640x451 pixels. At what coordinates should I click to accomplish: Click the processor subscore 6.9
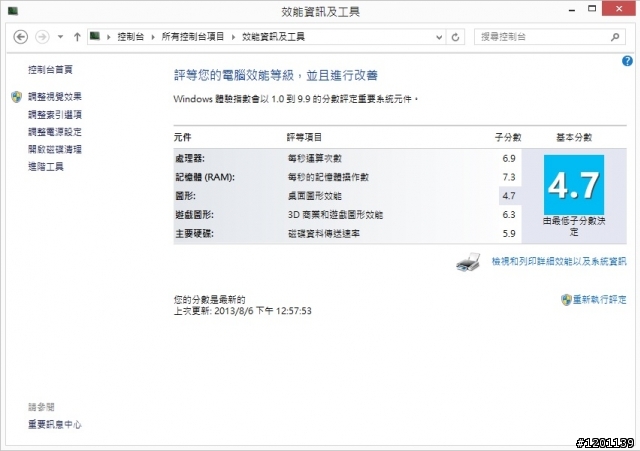(509, 158)
